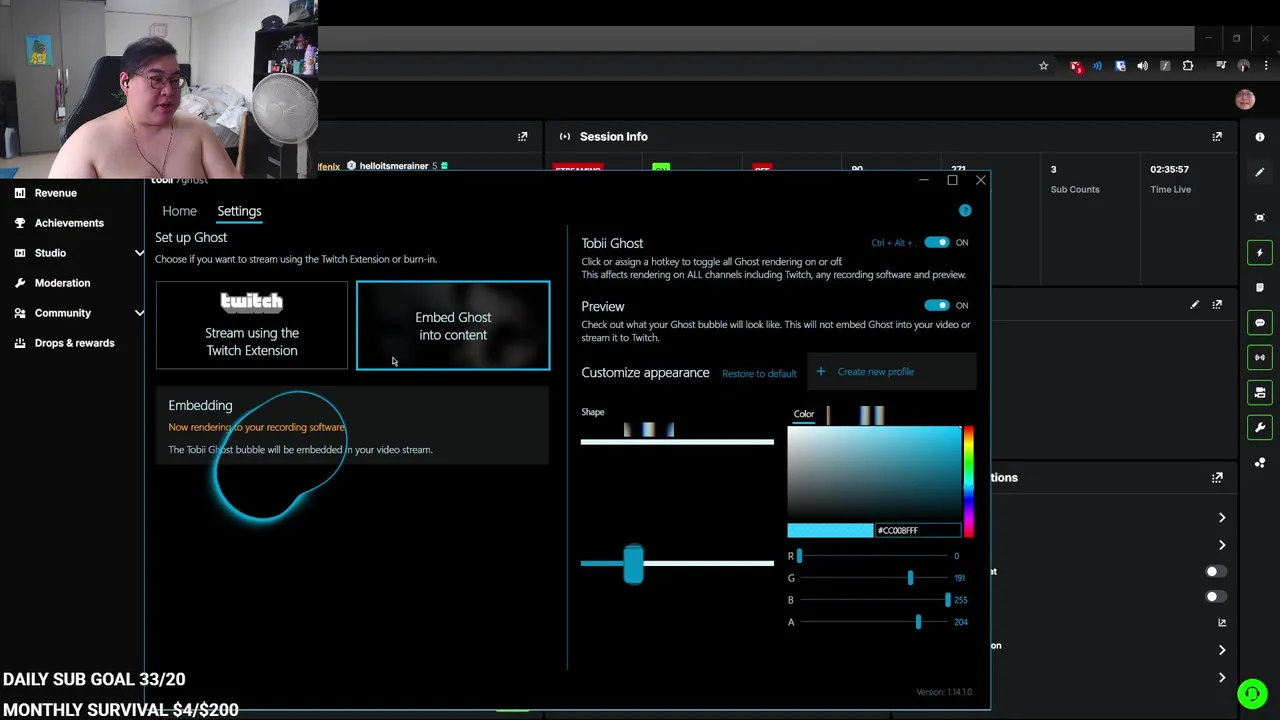Choose Stream using the Twitch Extension
This screenshot has width=1280, height=720.
coord(252,325)
